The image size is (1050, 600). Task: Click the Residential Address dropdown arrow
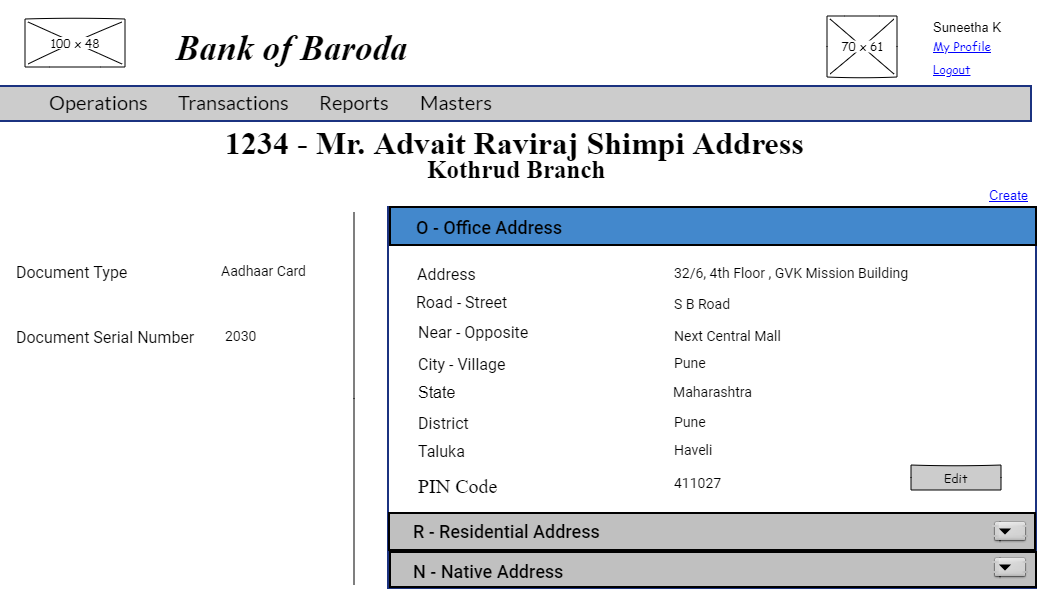pos(1009,531)
